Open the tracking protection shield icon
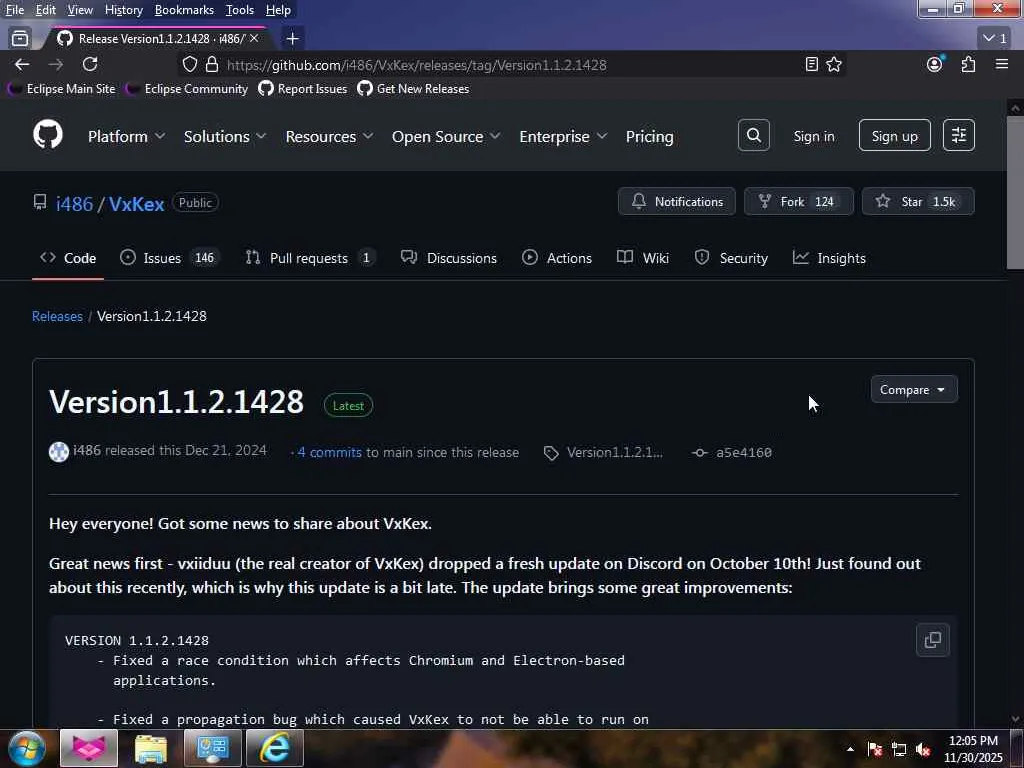The height and width of the screenshot is (768, 1024). pos(189,64)
